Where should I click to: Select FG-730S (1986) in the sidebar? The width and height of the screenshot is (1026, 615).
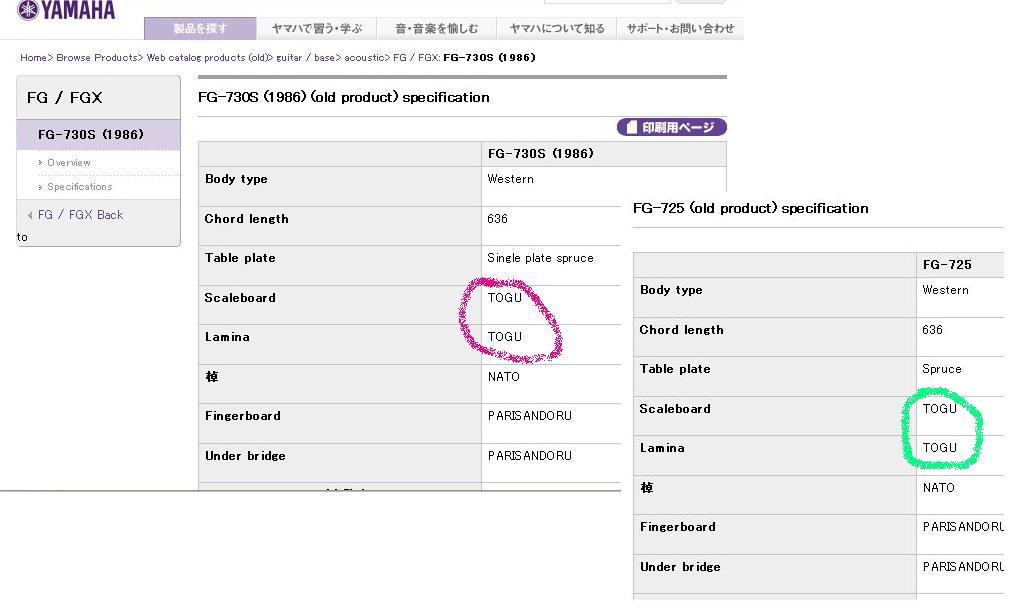pyautogui.click(x=91, y=135)
